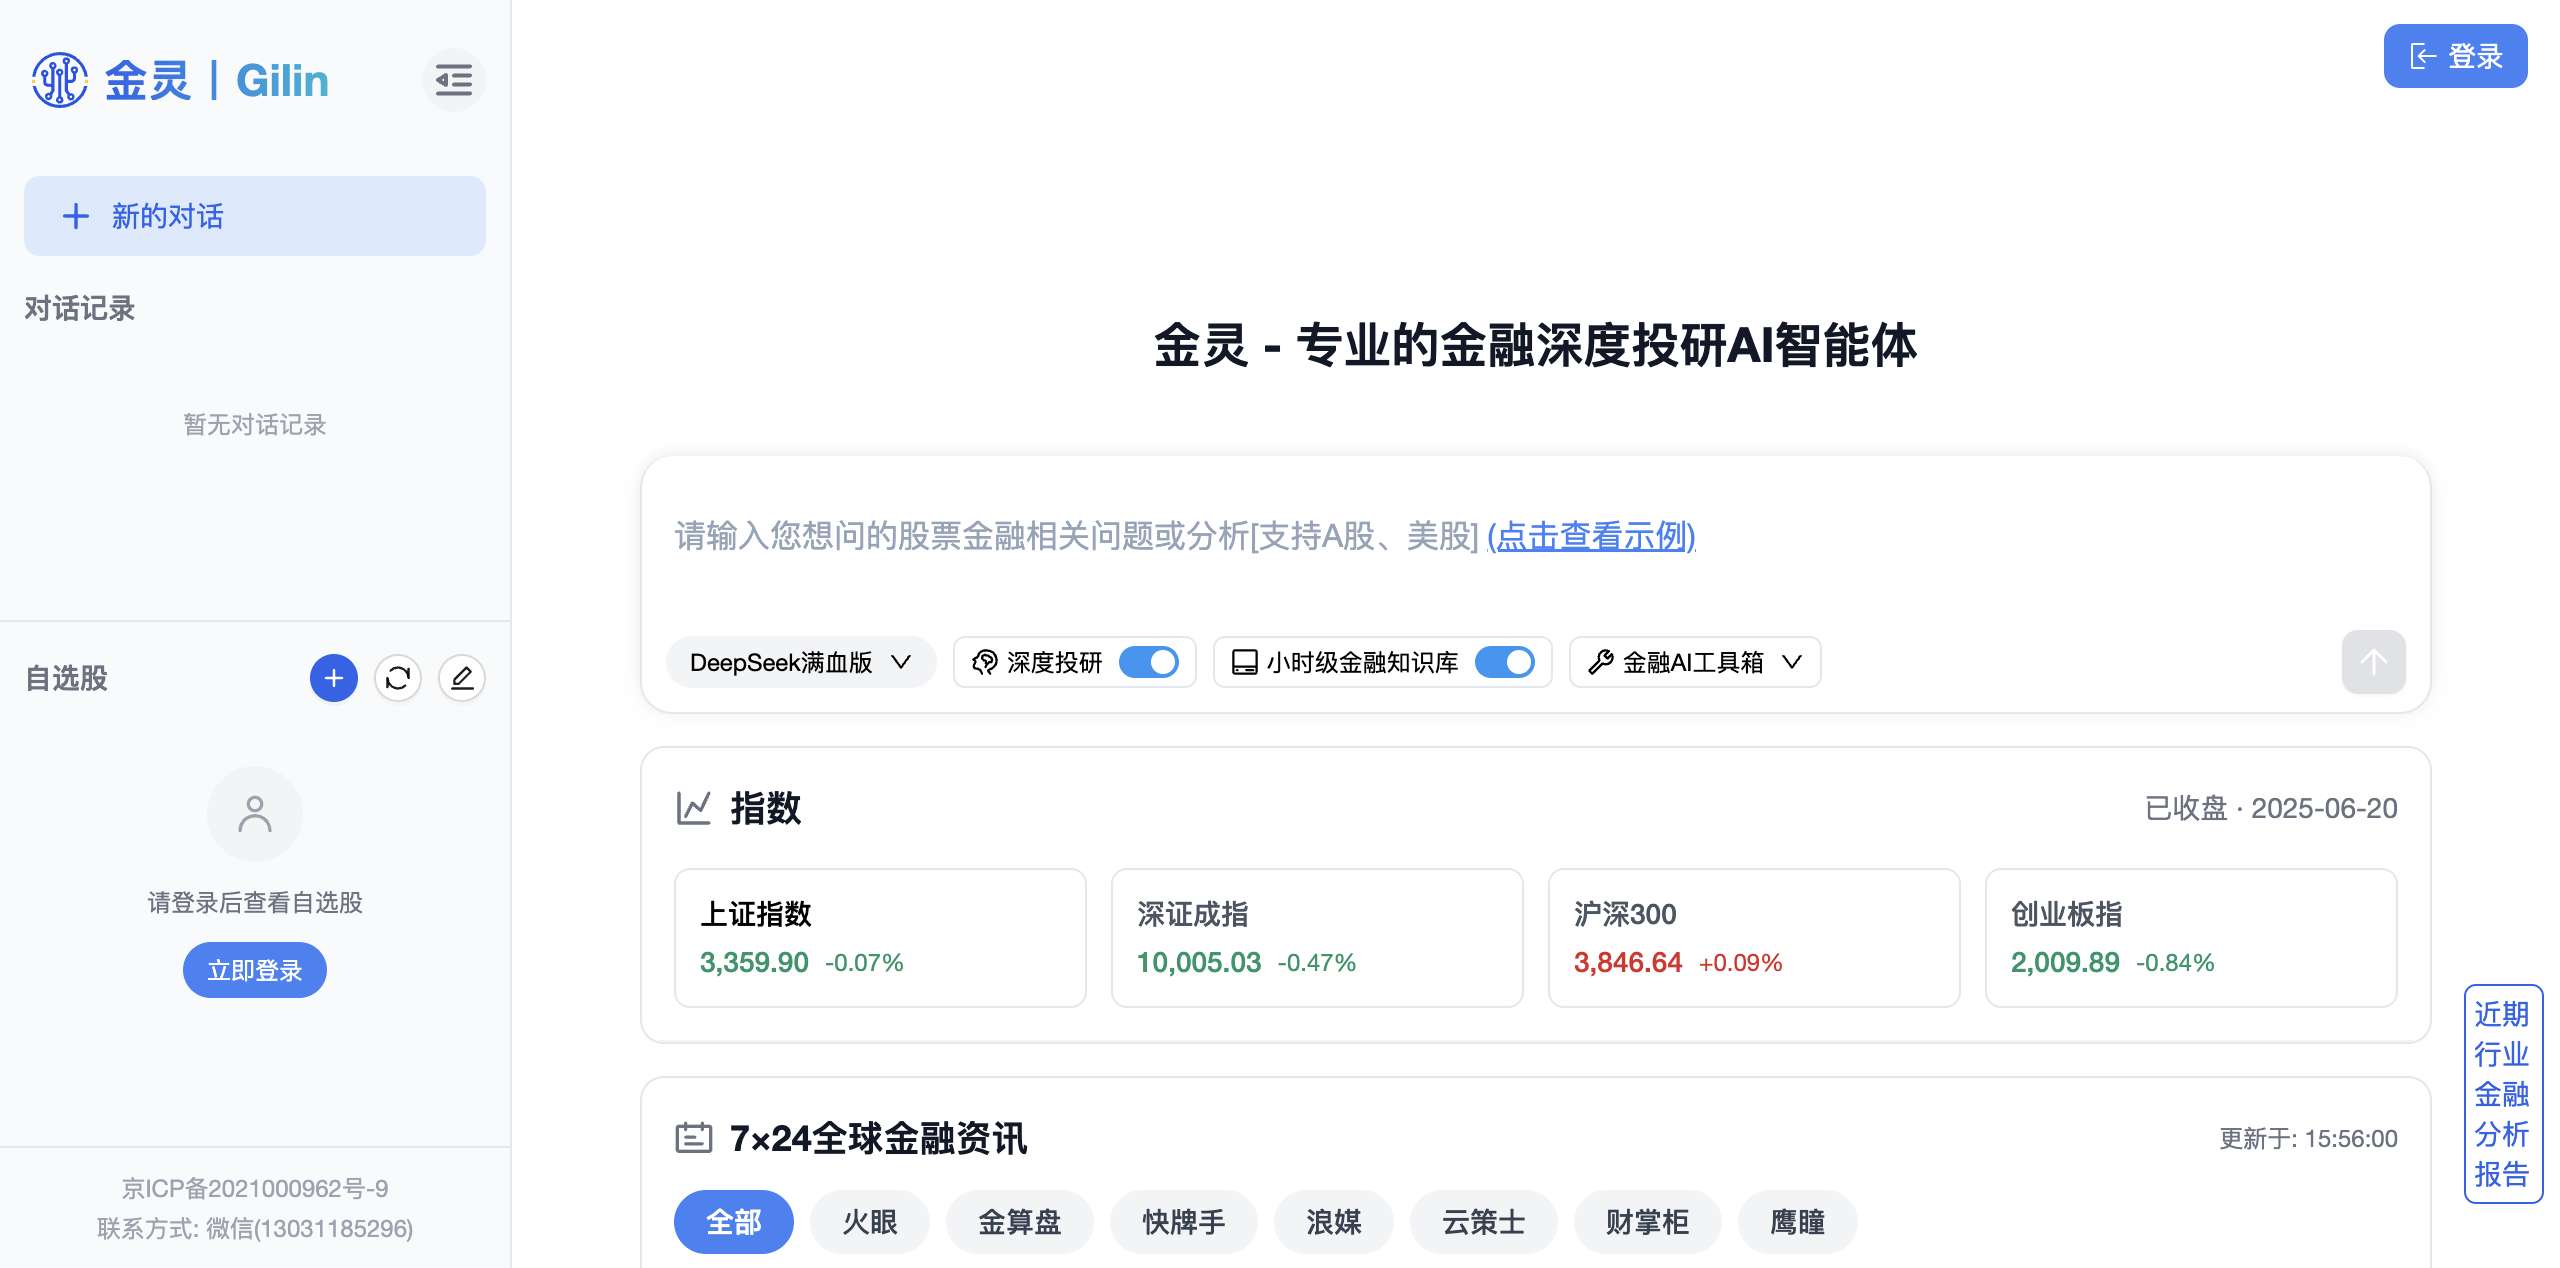Open the DeepSeek满血版 model dropdown

[801, 662]
